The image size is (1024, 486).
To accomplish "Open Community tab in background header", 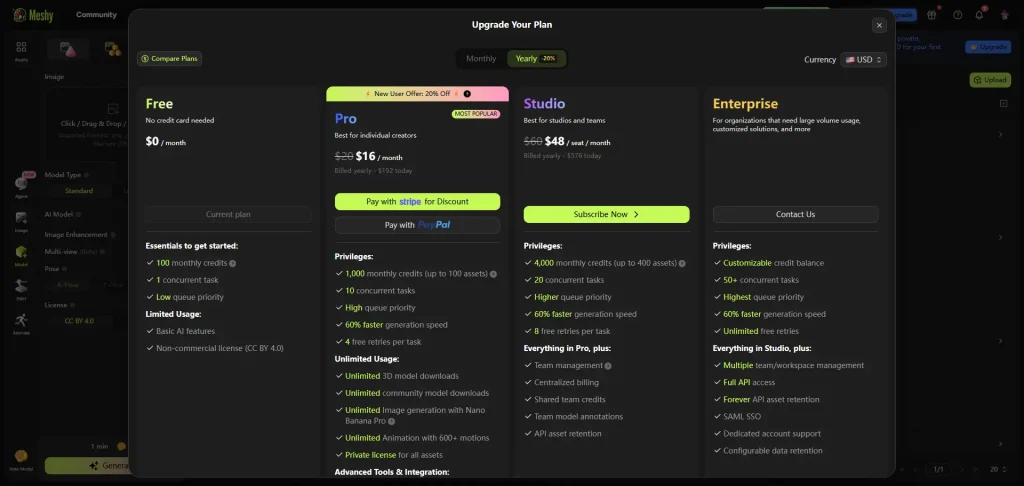I will [96, 14].
